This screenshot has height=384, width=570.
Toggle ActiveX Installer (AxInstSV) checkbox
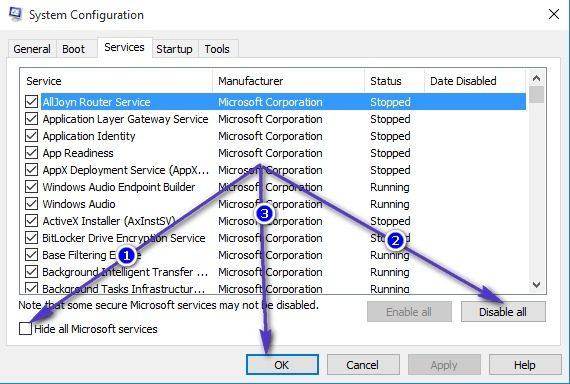pyautogui.click(x=32, y=221)
